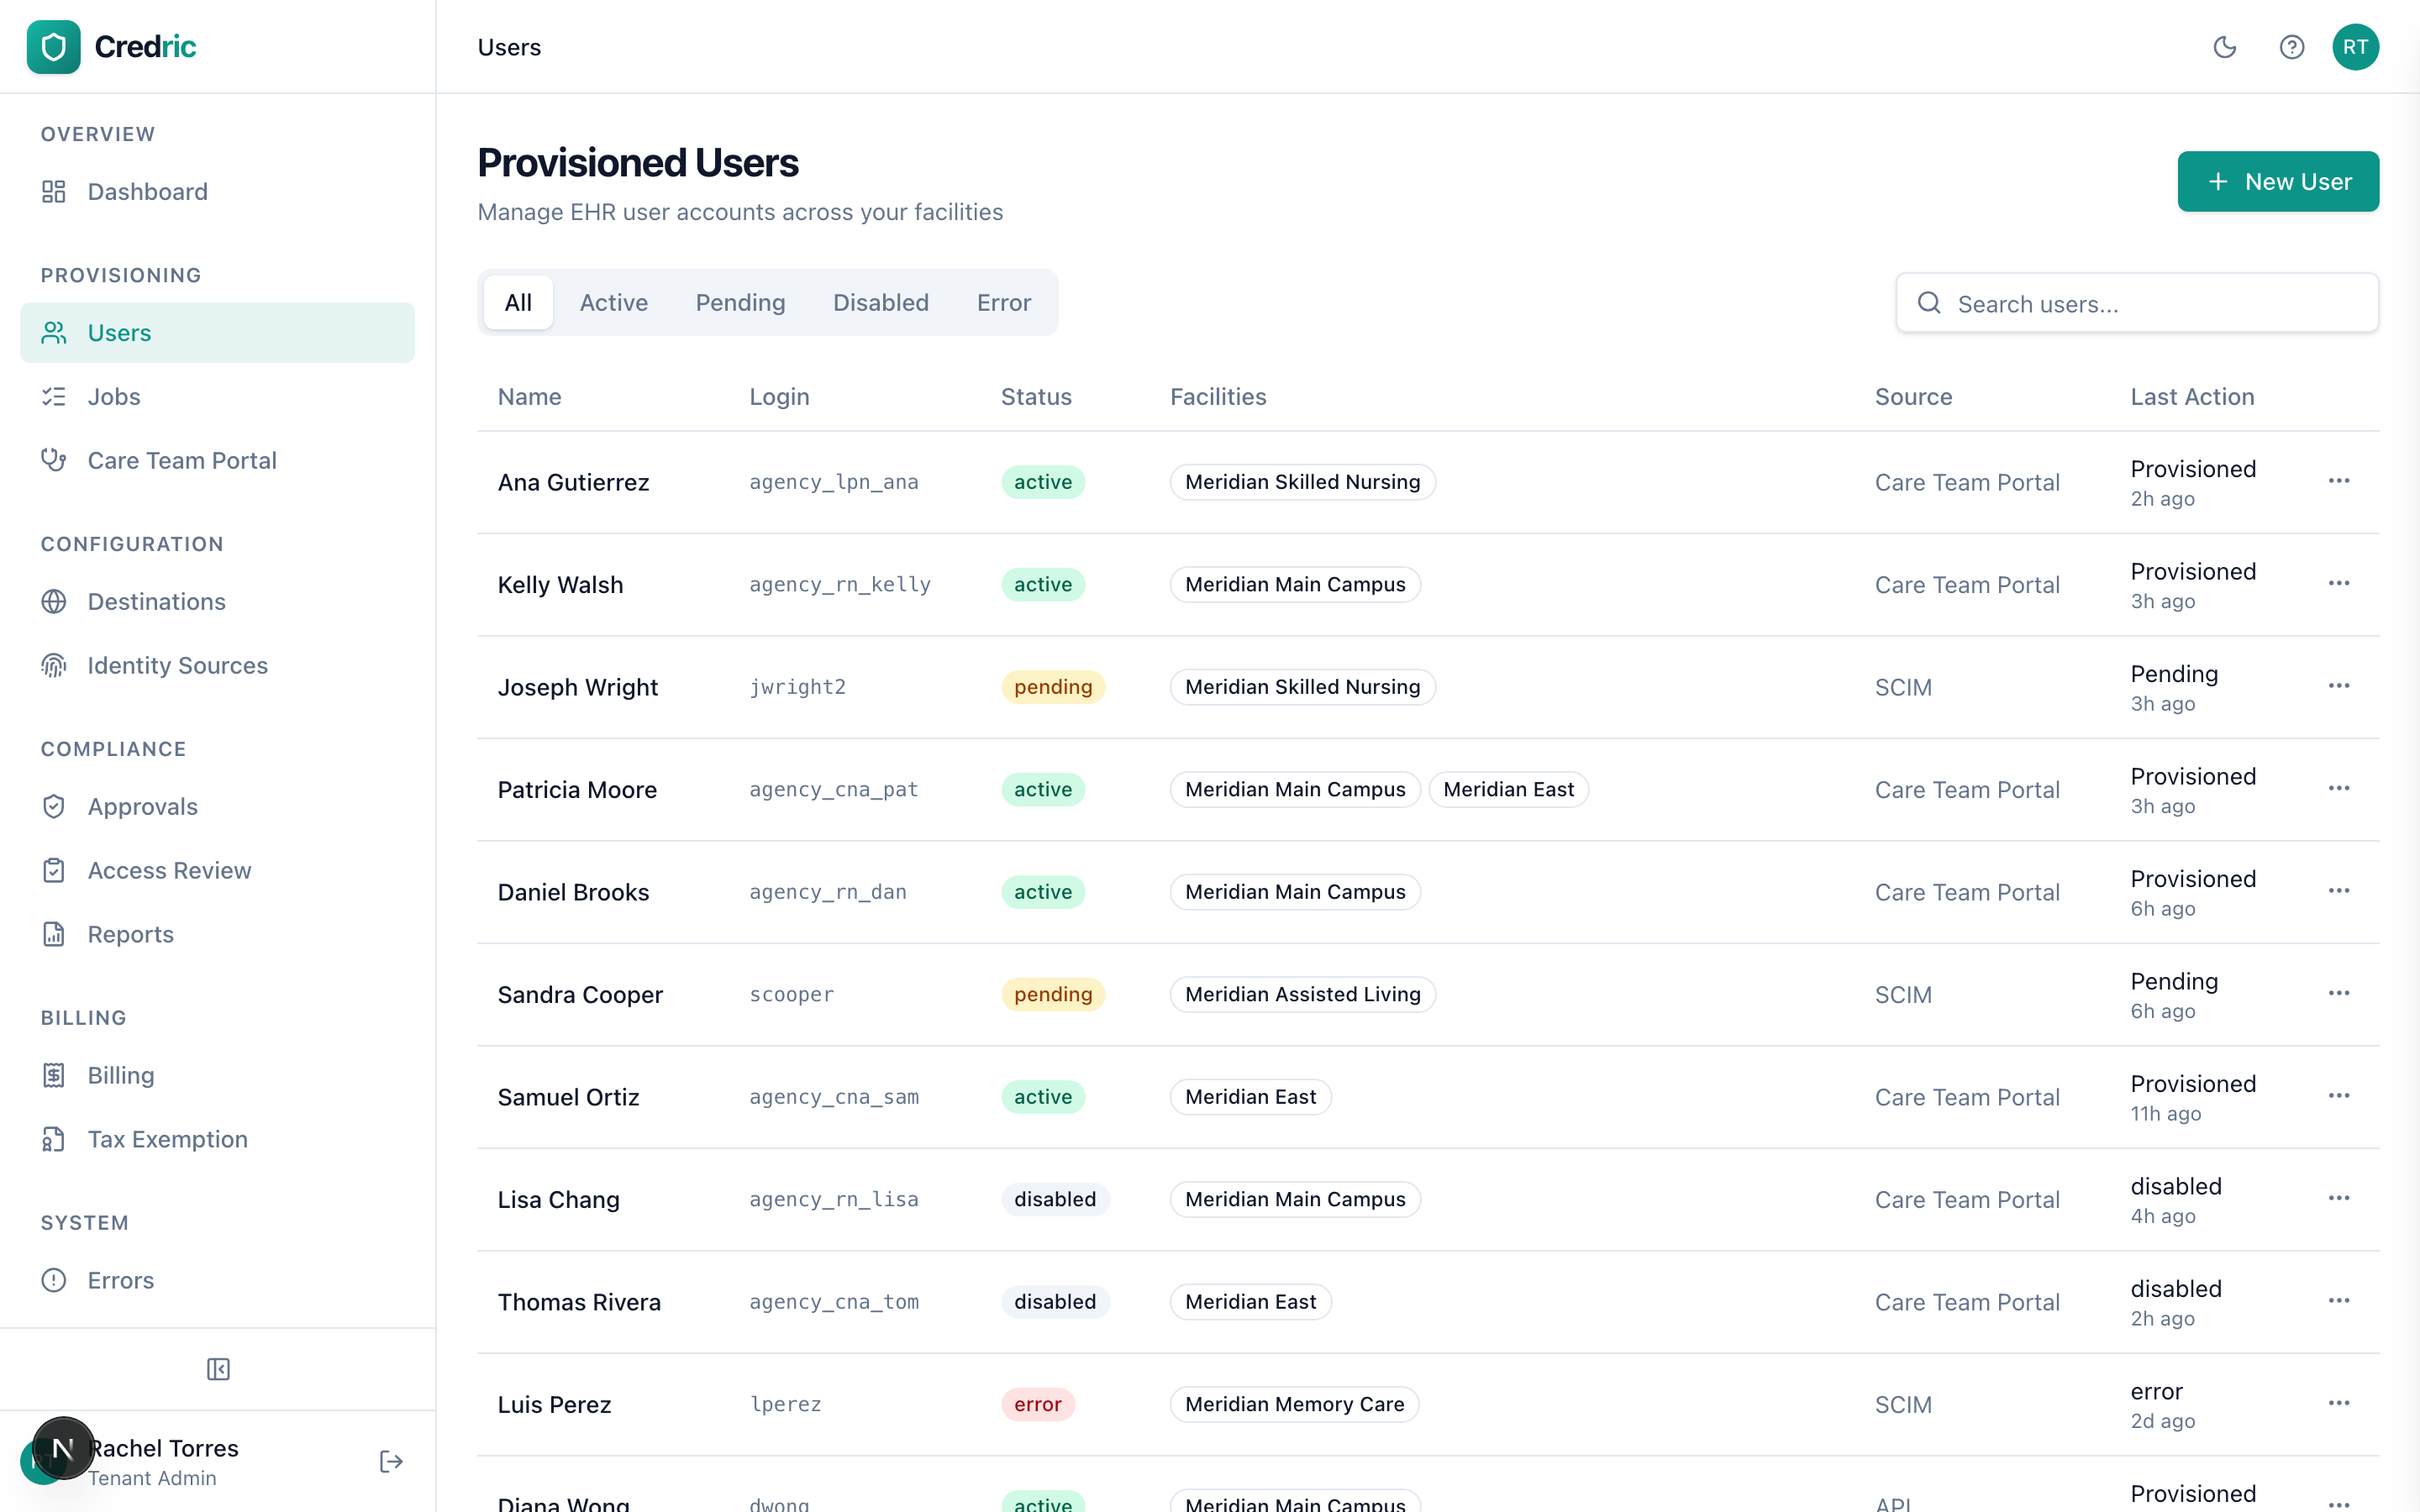
Task: Click the Status column header
Action: pos(1036,397)
